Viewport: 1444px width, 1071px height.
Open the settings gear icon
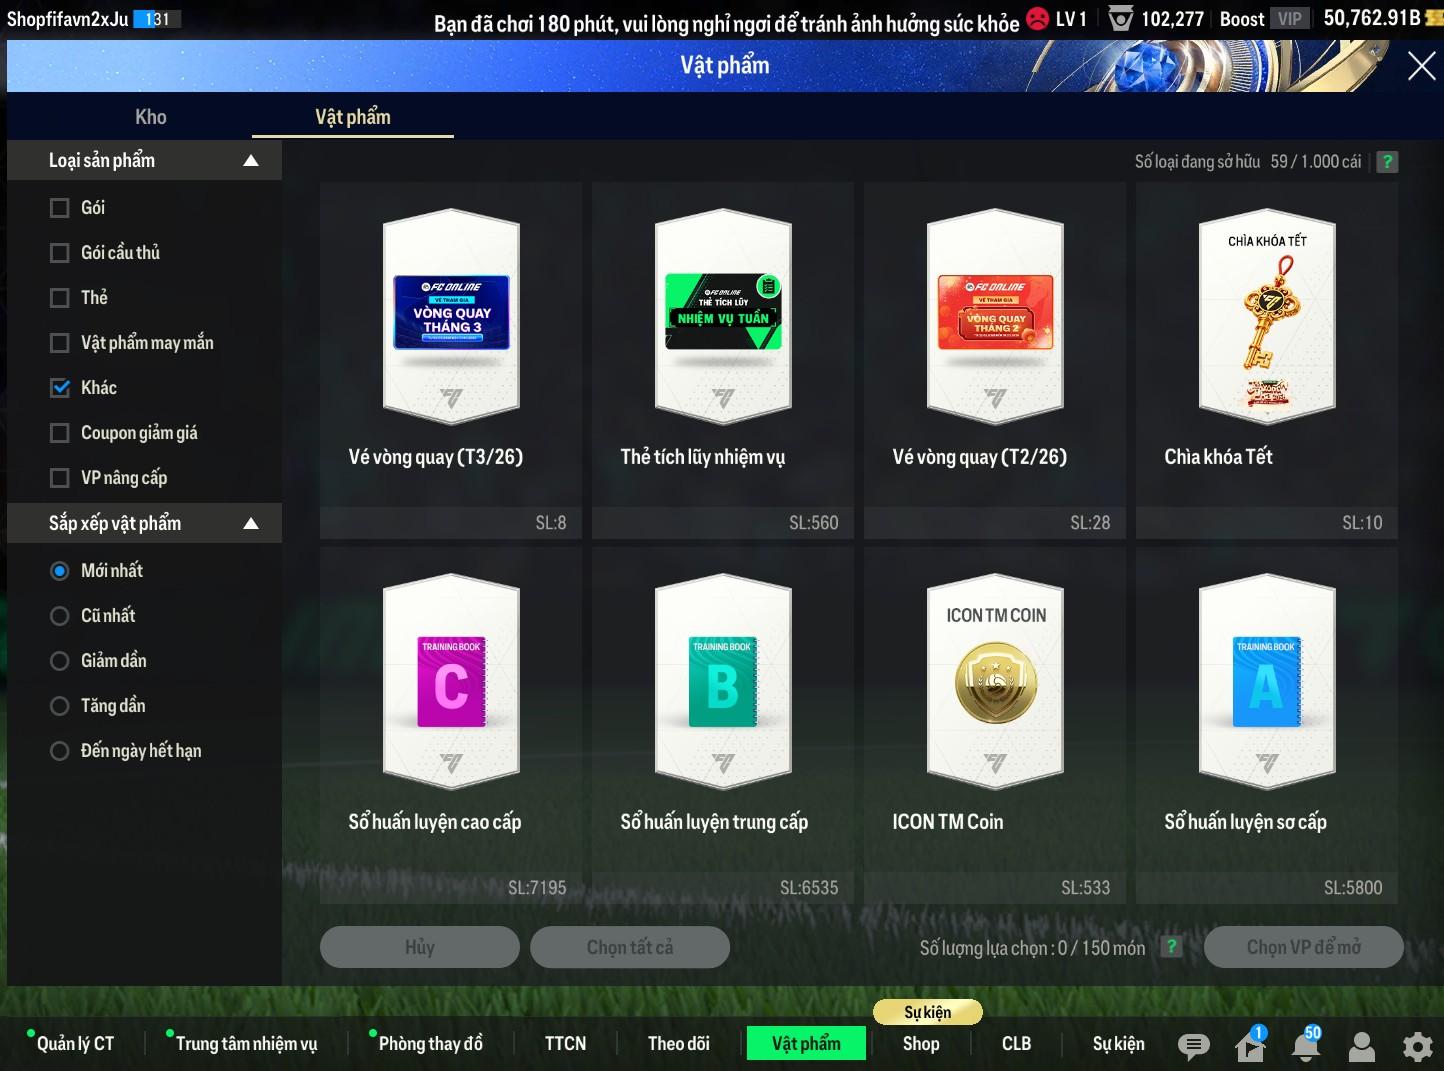pyautogui.click(x=1417, y=1046)
